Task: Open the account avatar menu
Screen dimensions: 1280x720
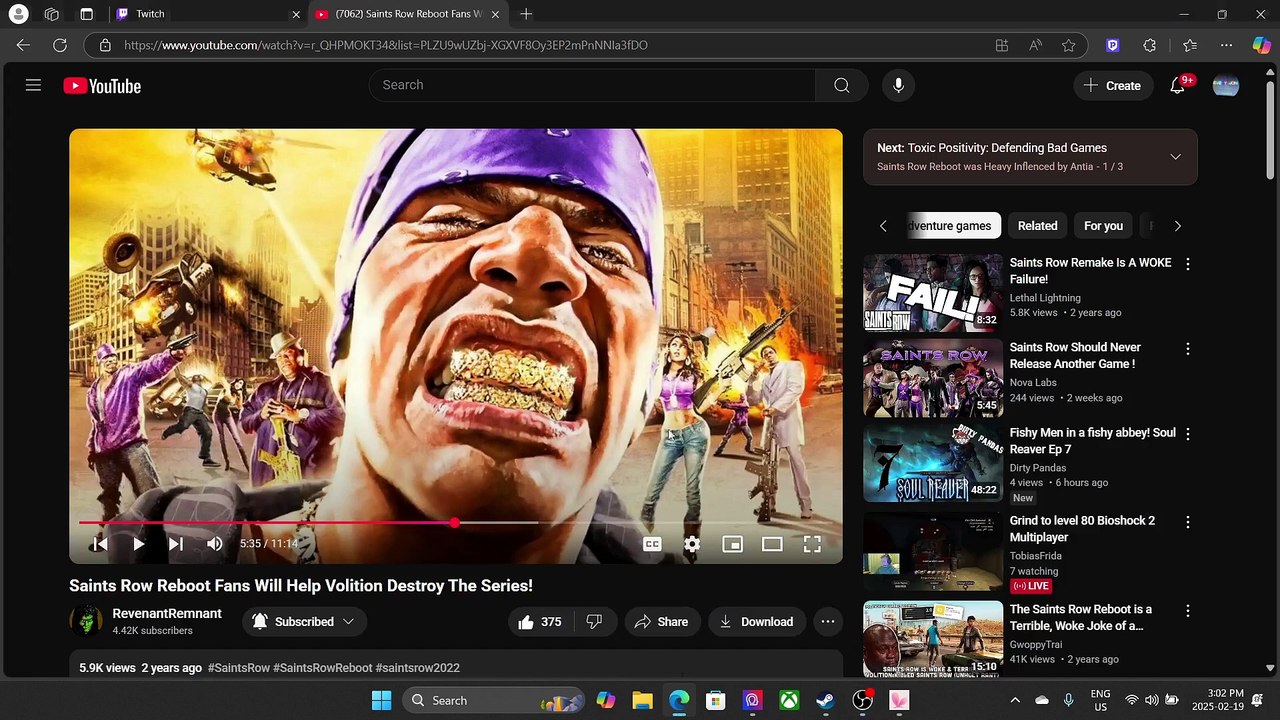Action: point(1226,86)
